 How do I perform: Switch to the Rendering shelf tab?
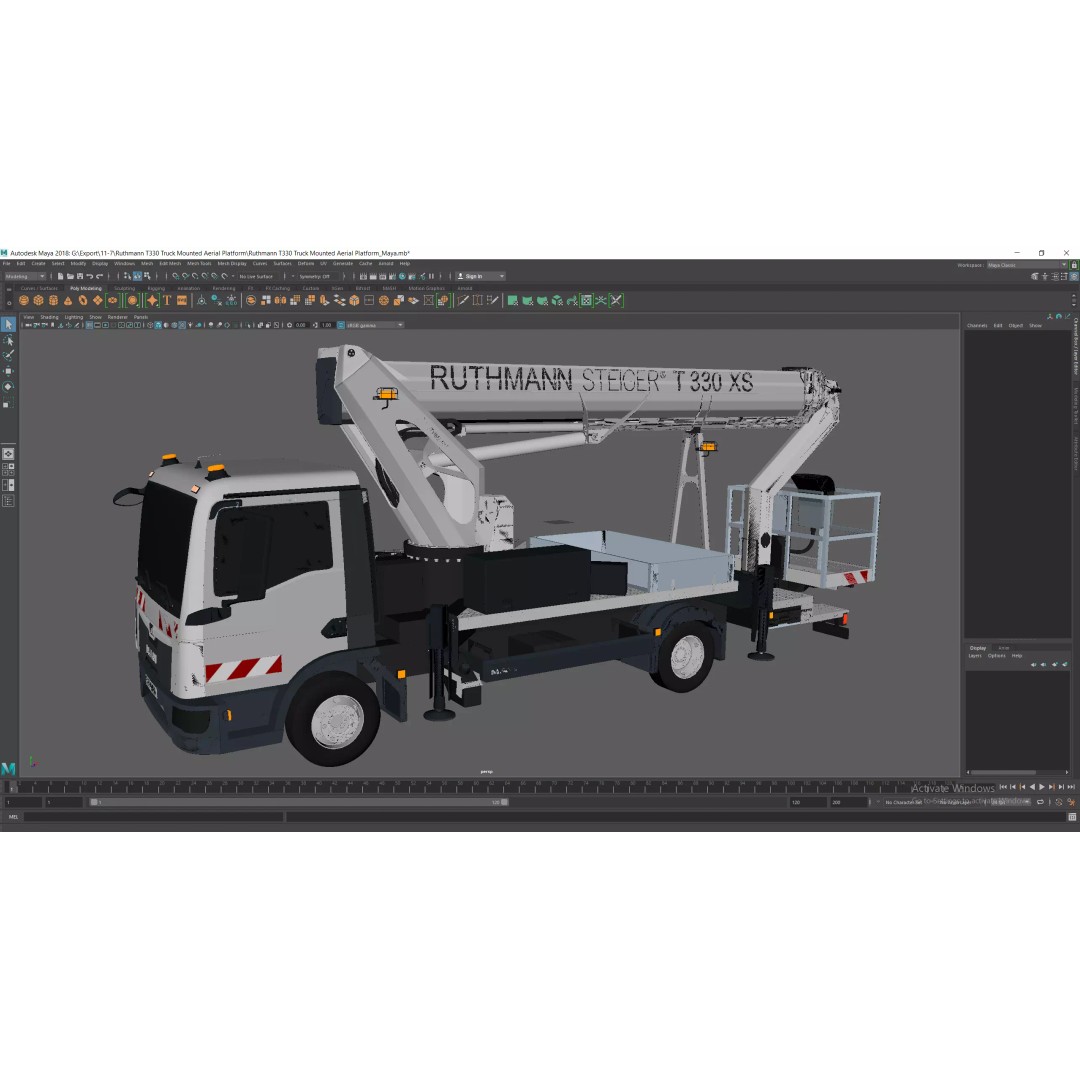(224, 288)
